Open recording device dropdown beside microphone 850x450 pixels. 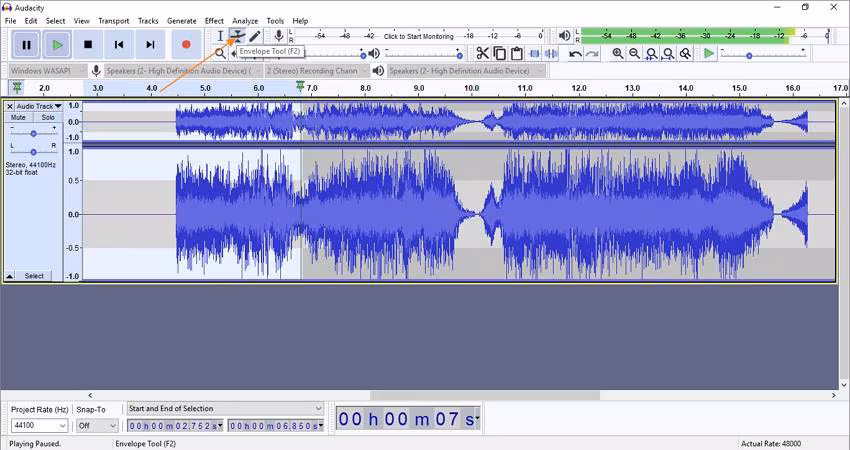click(183, 70)
